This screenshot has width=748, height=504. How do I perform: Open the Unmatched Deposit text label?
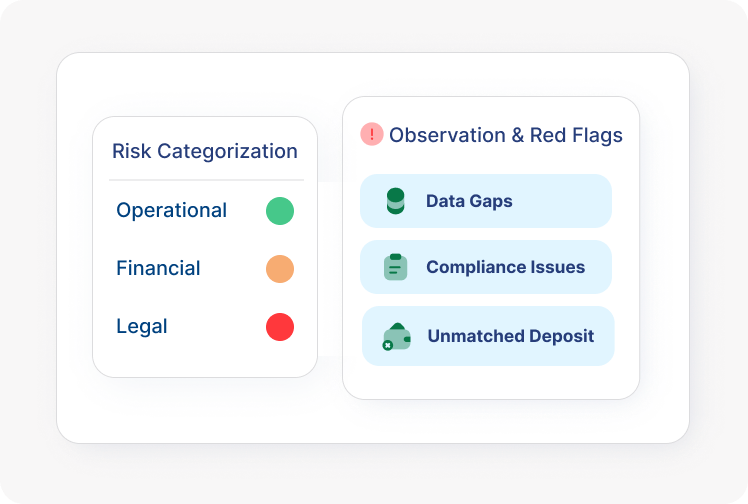(x=510, y=336)
